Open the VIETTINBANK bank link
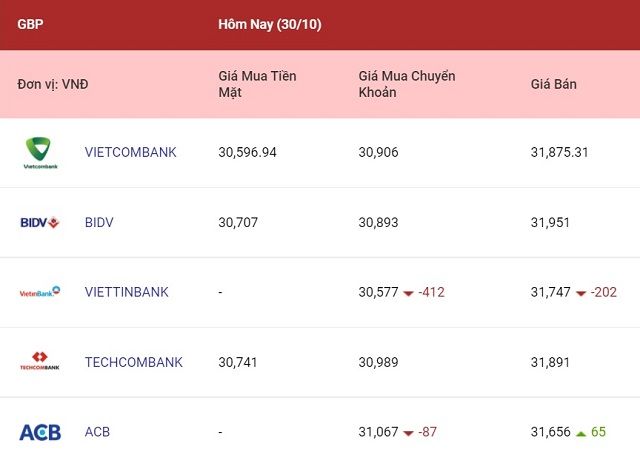This screenshot has height=466, width=640. coord(126,292)
